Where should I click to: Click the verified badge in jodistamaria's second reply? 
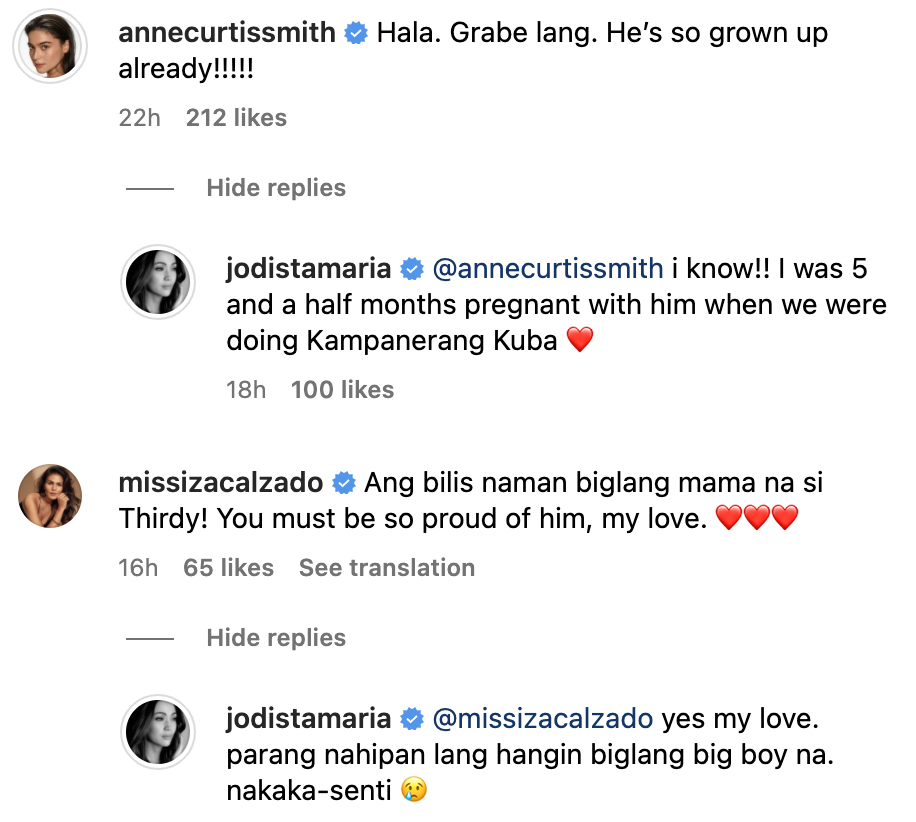pyautogui.click(x=410, y=718)
